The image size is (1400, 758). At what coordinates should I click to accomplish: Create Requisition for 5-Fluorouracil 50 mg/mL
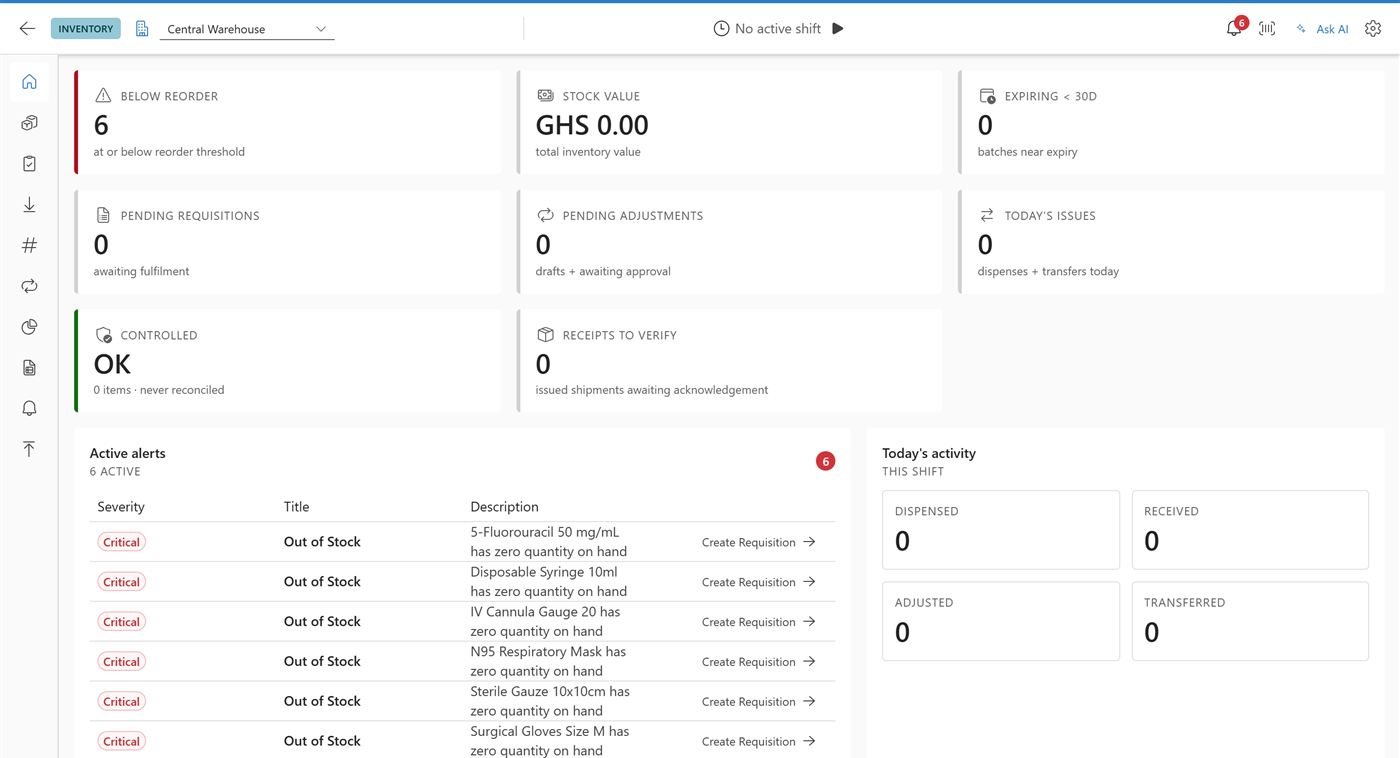[759, 542]
